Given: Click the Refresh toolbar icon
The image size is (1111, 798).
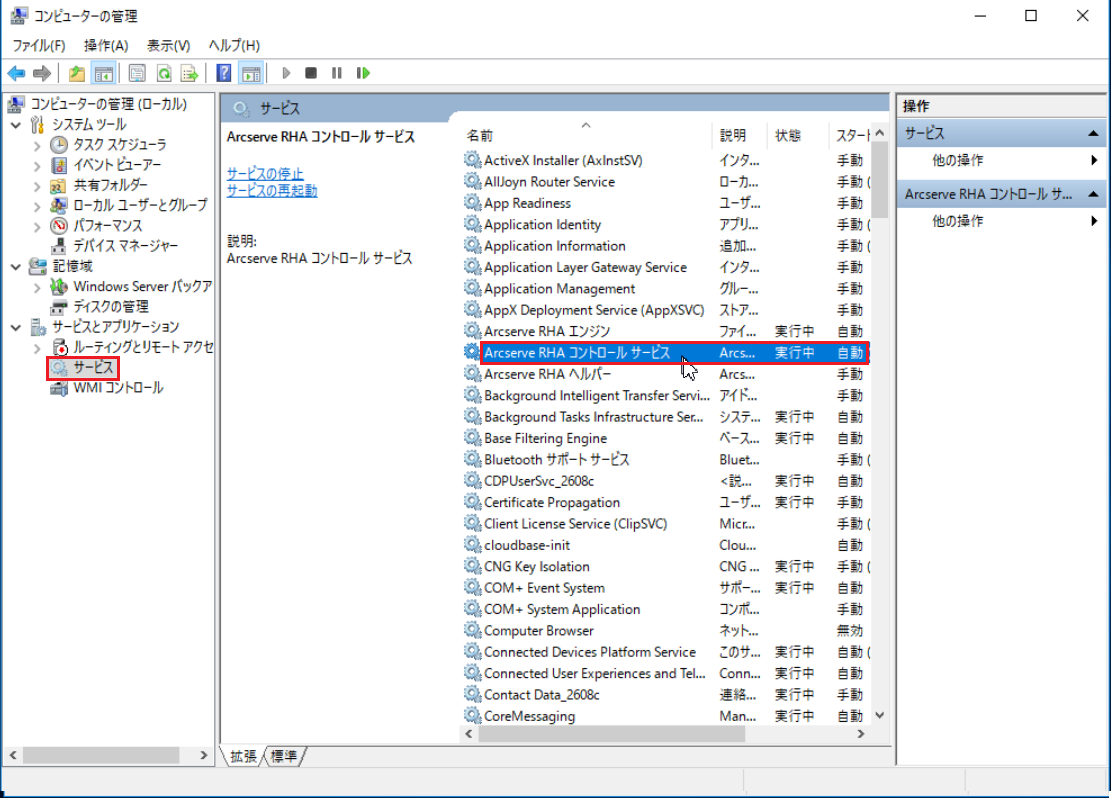Looking at the screenshot, I should tap(163, 73).
